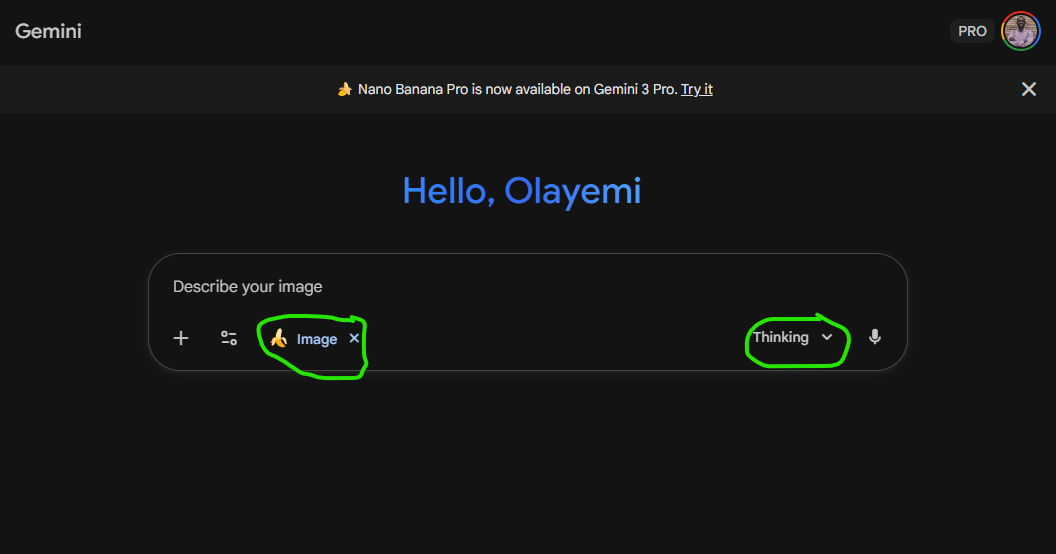Click the microphone icon
Viewport: 1056px width, 554px height.
coord(875,337)
